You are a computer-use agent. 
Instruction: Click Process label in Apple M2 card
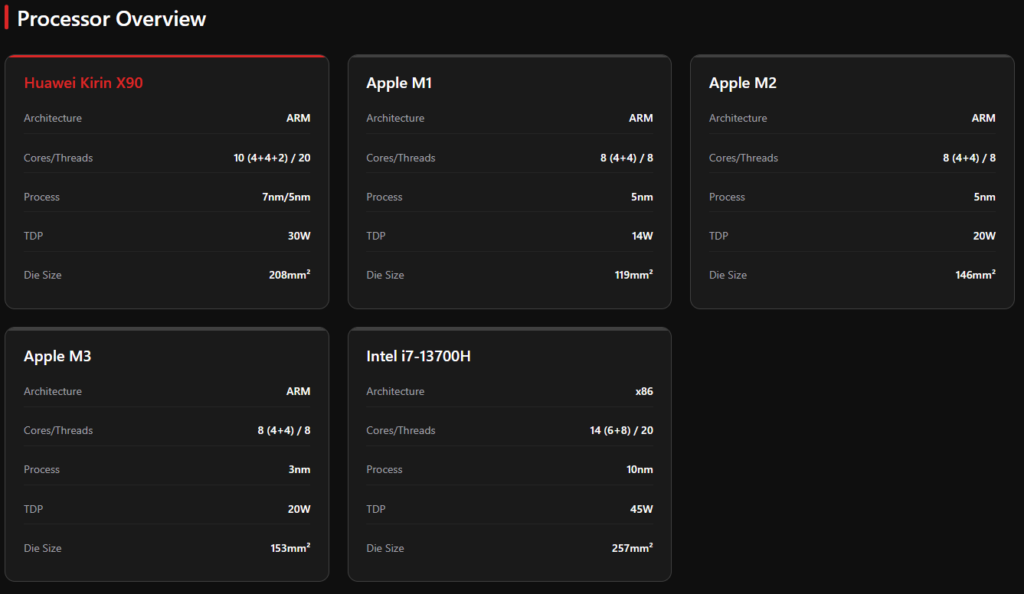click(727, 197)
